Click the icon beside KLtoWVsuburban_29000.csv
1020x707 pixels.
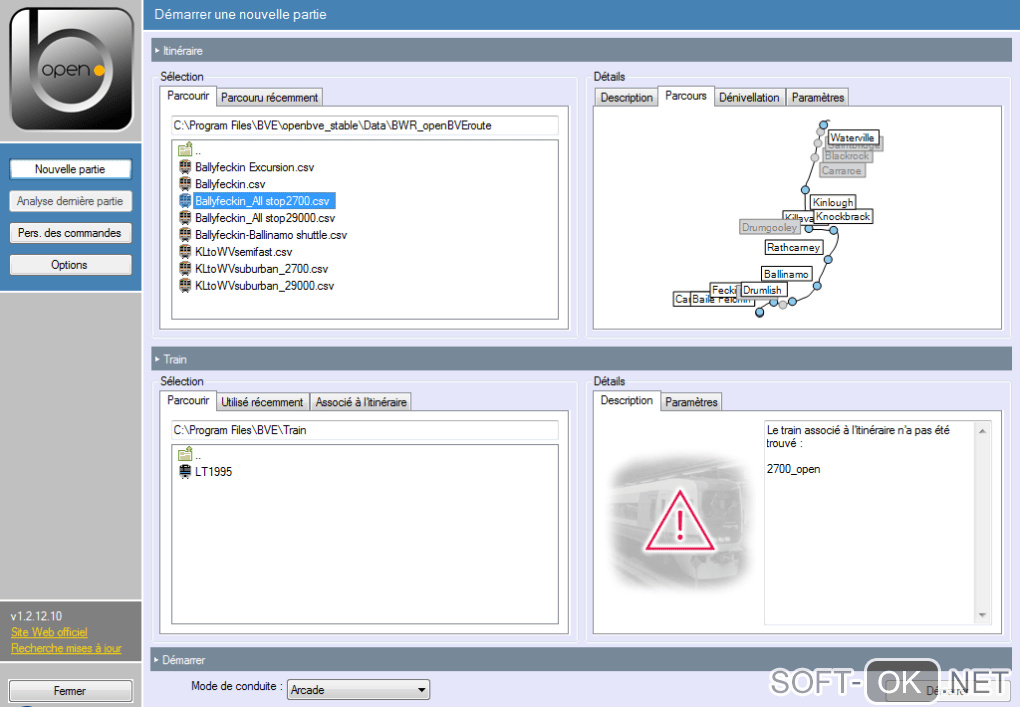coord(185,285)
